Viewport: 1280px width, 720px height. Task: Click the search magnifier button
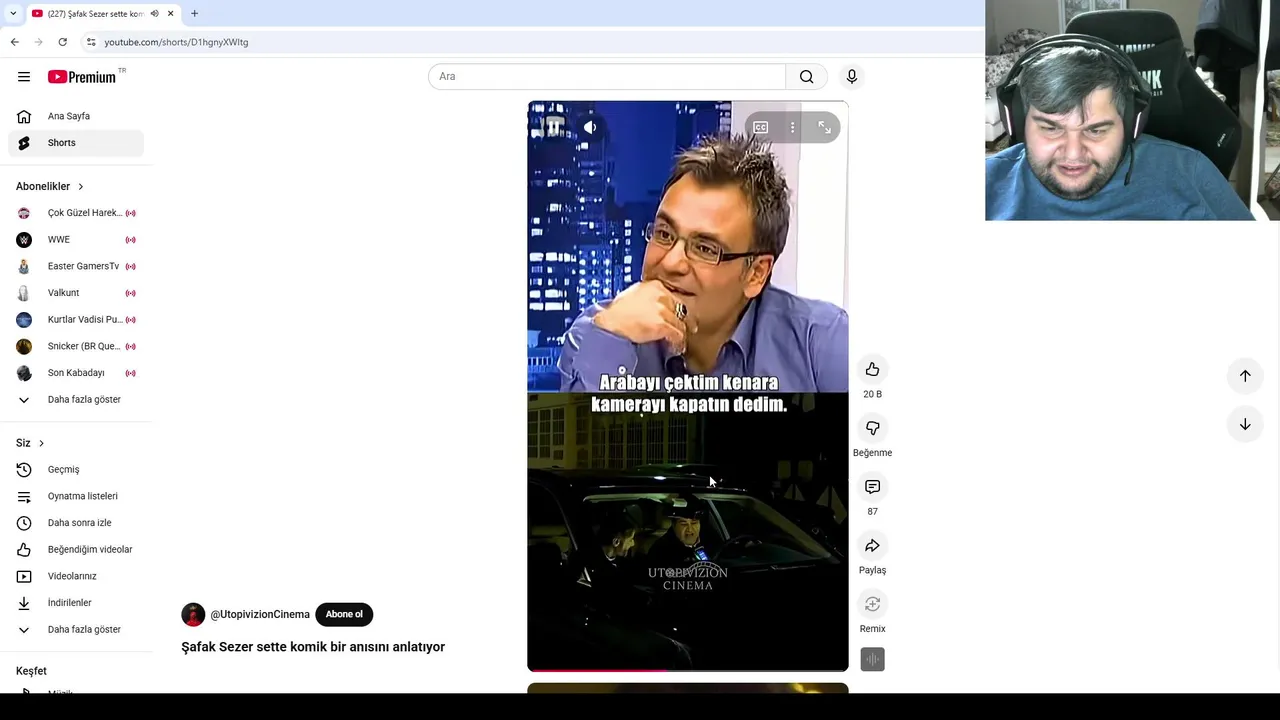(806, 77)
